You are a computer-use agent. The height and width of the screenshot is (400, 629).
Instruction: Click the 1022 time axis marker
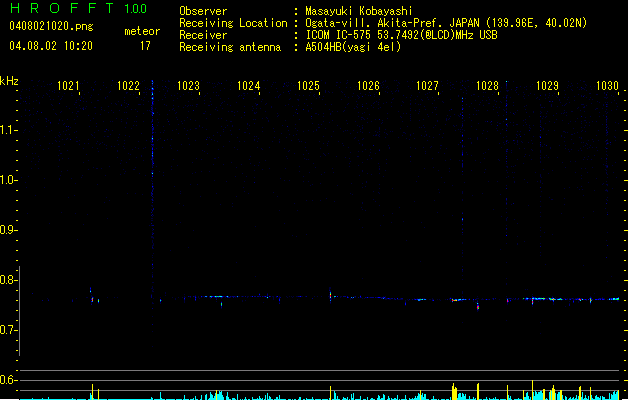tap(128, 86)
